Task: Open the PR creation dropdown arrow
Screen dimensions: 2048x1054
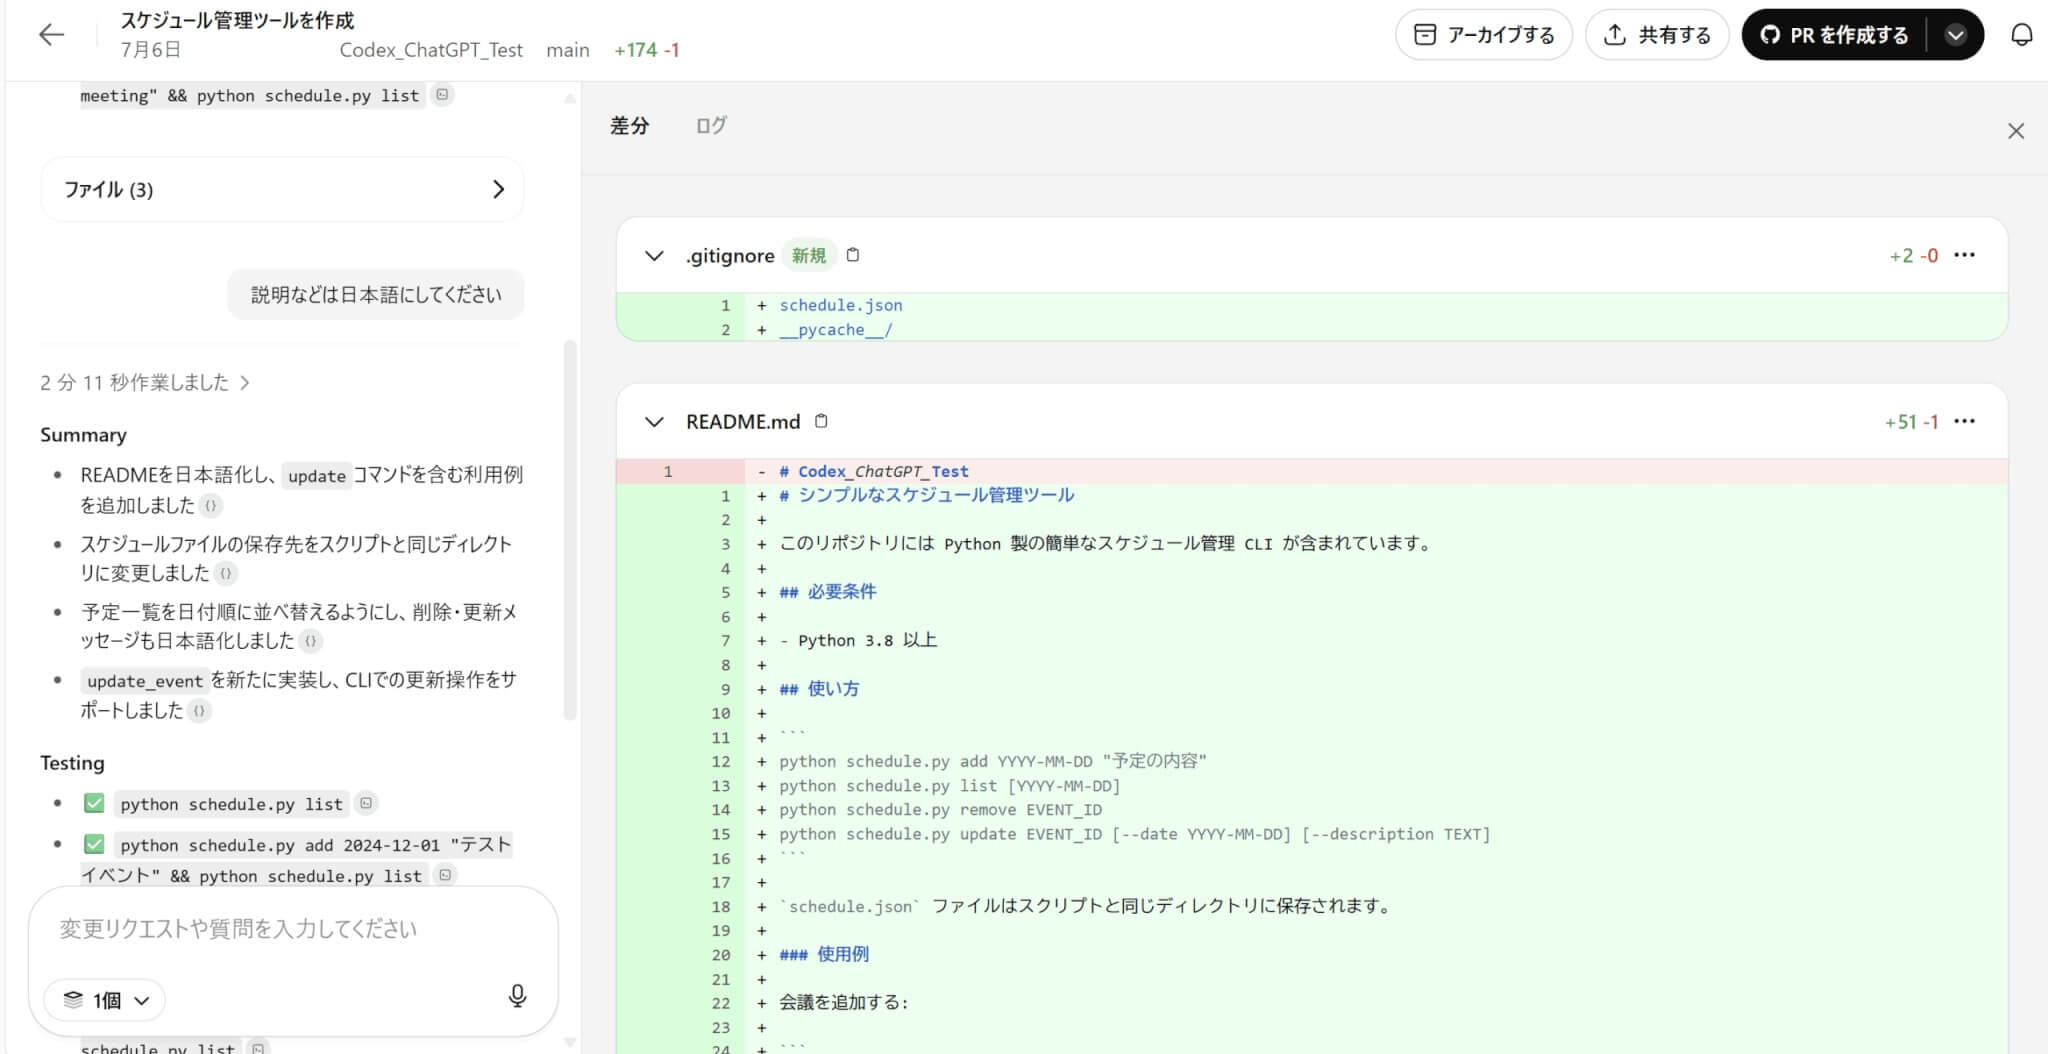Action: click(x=1955, y=35)
